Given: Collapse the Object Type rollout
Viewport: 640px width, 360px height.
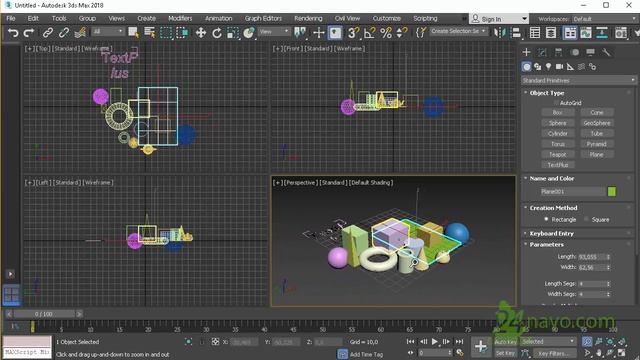Looking at the screenshot, I should point(547,93).
